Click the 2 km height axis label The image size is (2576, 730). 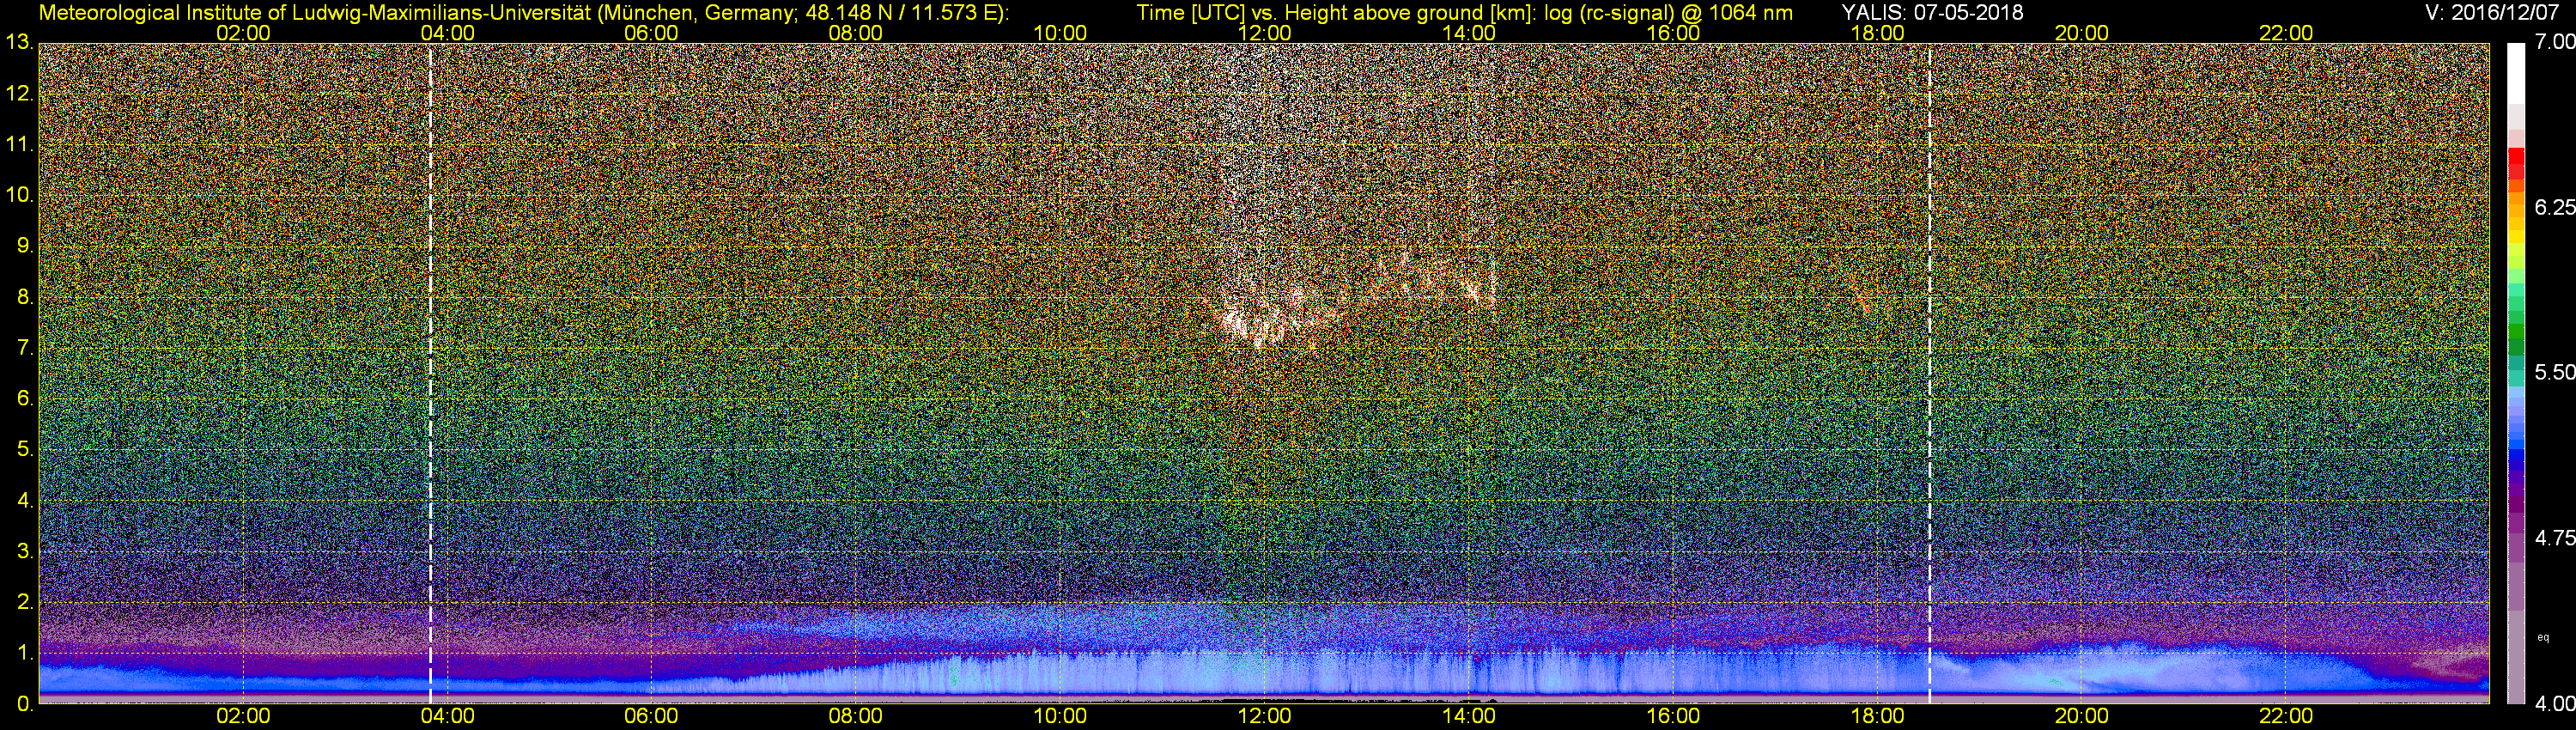(x=24, y=602)
